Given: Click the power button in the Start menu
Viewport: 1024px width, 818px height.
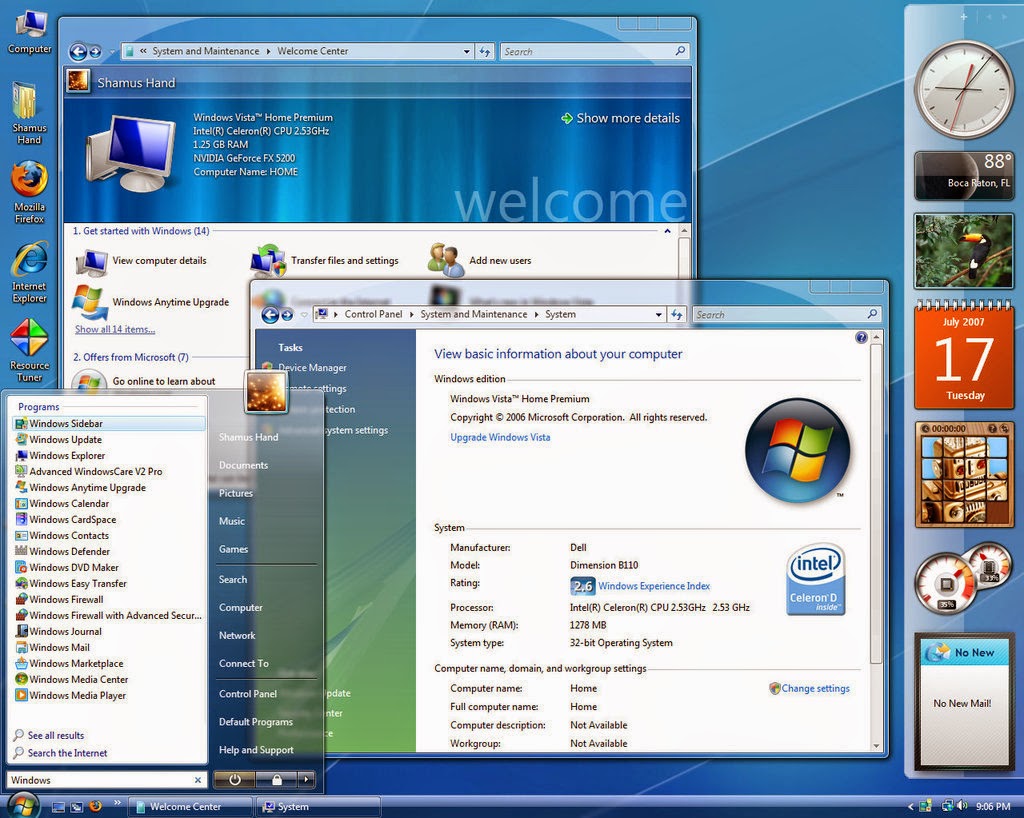Looking at the screenshot, I should click(x=234, y=780).
